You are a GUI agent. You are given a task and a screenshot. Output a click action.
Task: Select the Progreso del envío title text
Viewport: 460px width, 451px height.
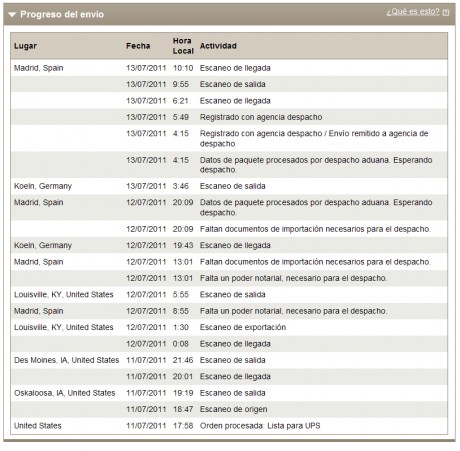pyautogui.click(x=62, y=15)
